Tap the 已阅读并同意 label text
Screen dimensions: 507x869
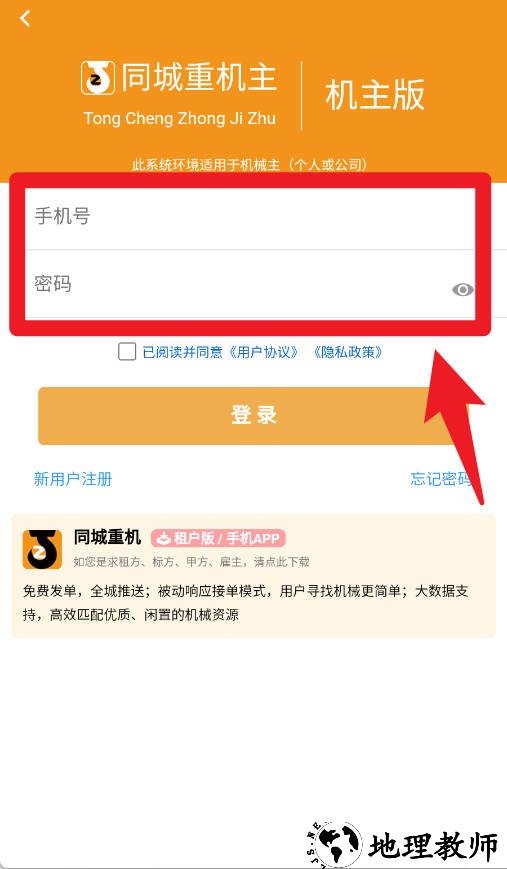click(x=182, y=352)
